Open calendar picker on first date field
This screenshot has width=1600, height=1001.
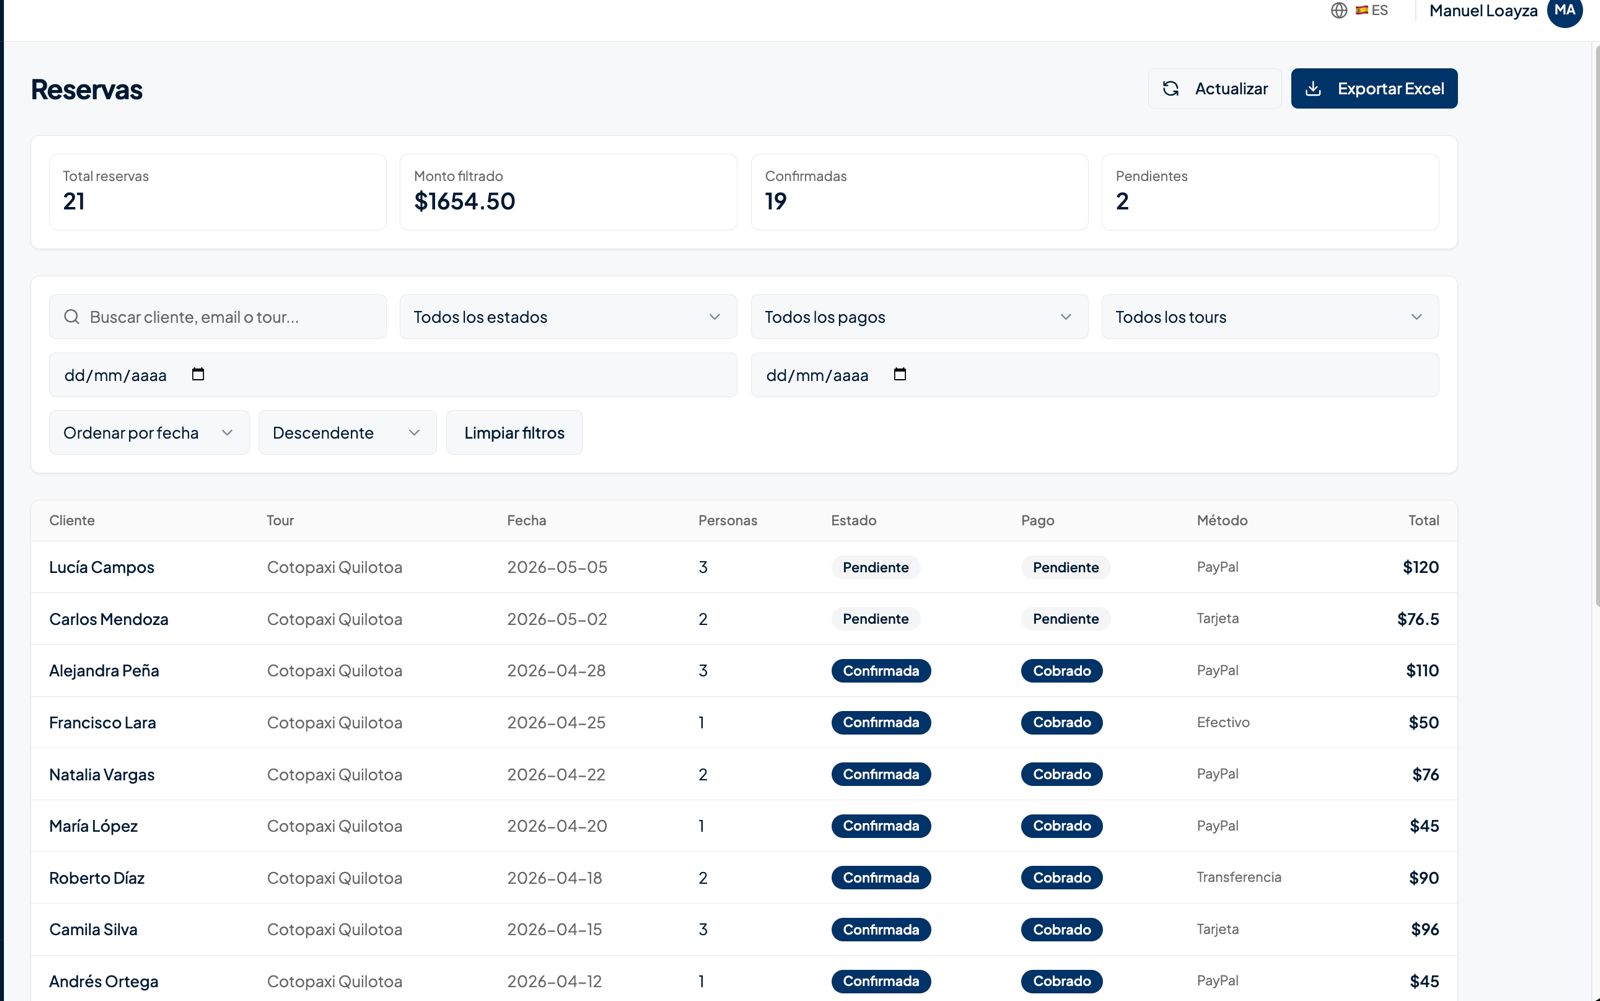point(198,375)
